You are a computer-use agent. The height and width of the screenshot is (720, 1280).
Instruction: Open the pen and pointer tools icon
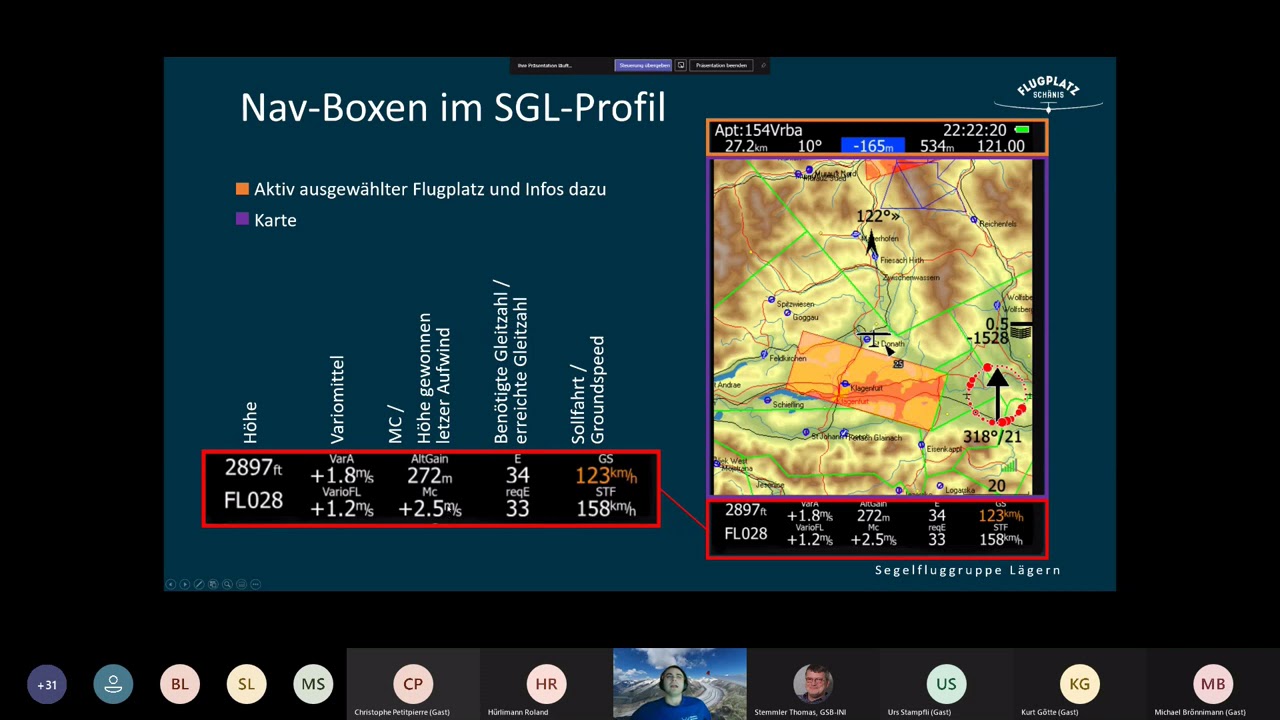[x=198, y=584]
